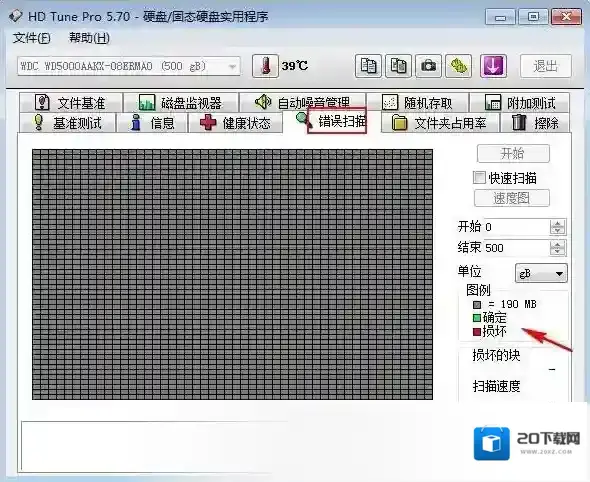Switch to the 文件基准 tab
The width and height of the screenshot is (590, 482).
coord(71,102)
